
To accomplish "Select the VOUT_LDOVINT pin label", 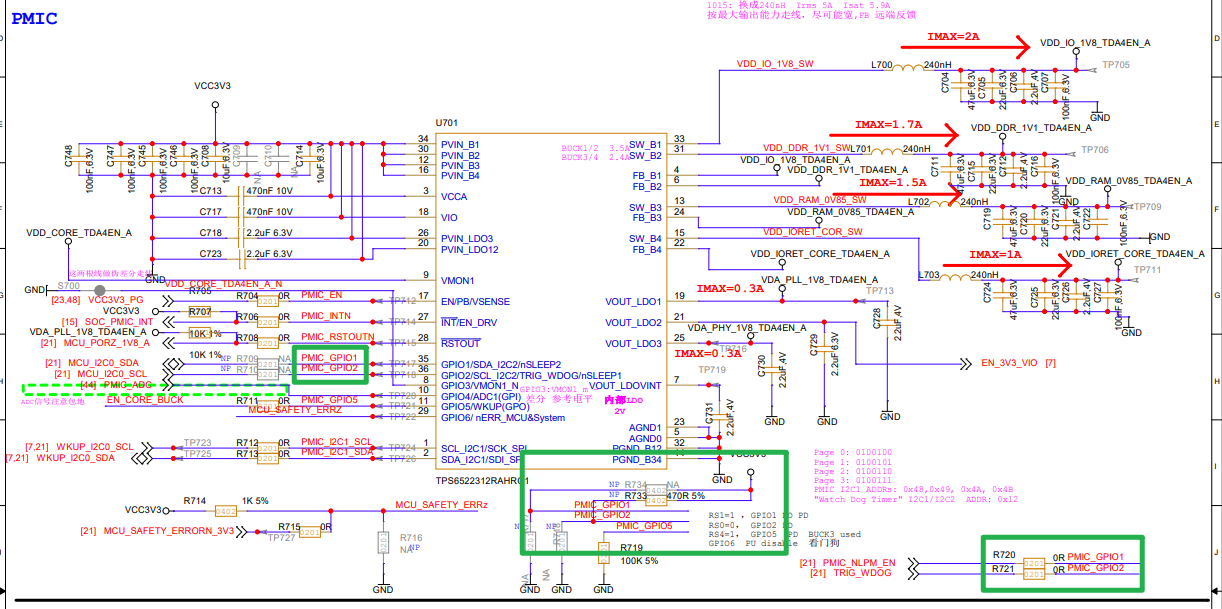I will coord(624,385).
